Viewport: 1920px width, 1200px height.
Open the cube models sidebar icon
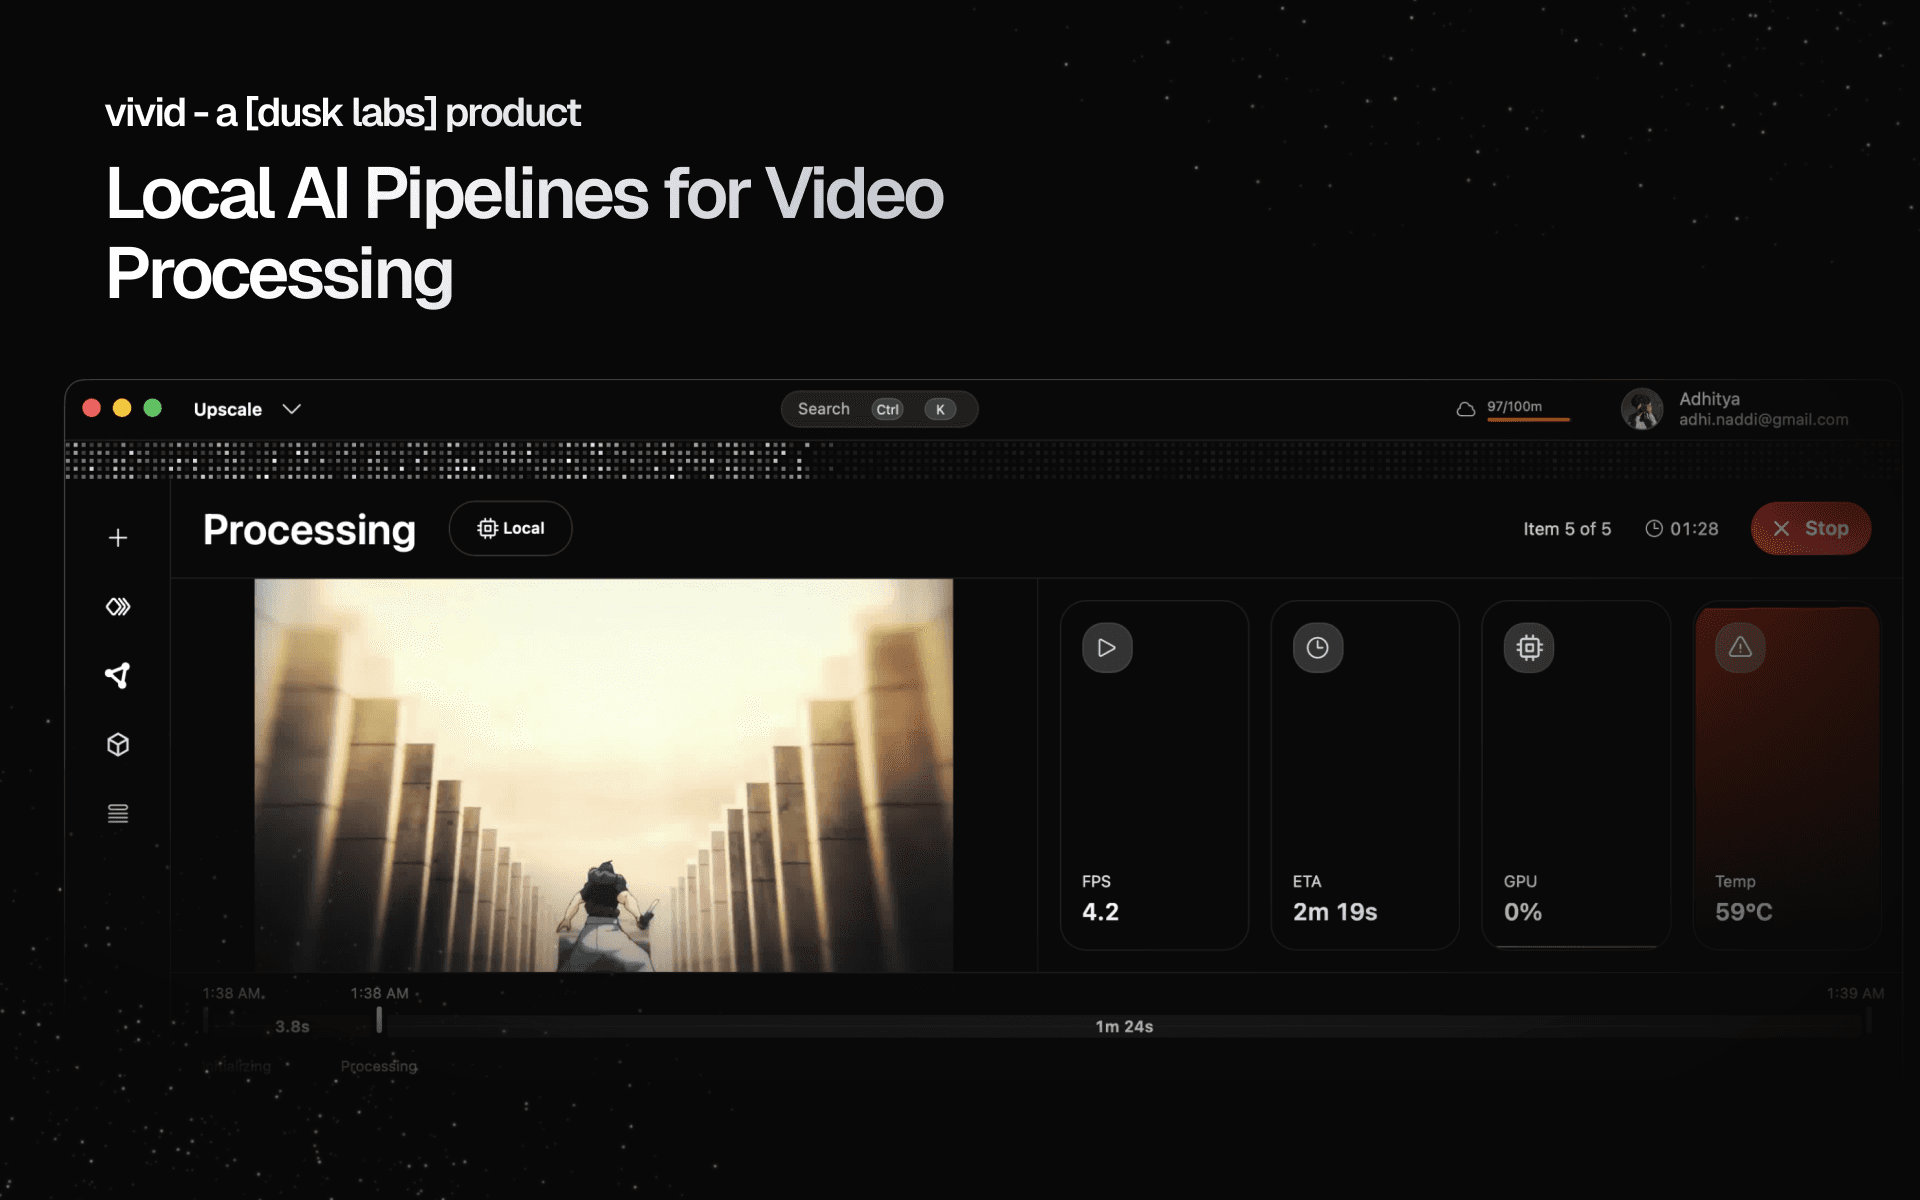point(118,745)
